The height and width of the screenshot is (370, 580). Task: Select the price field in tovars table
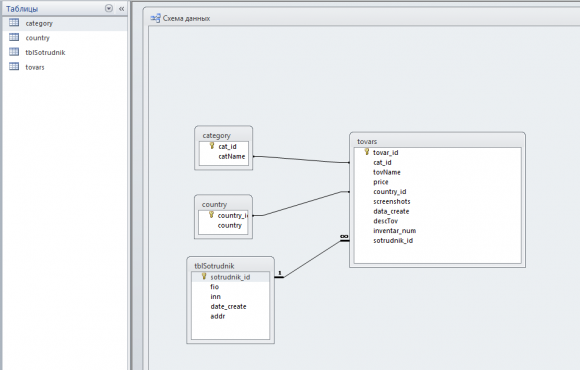pos(381,182)
